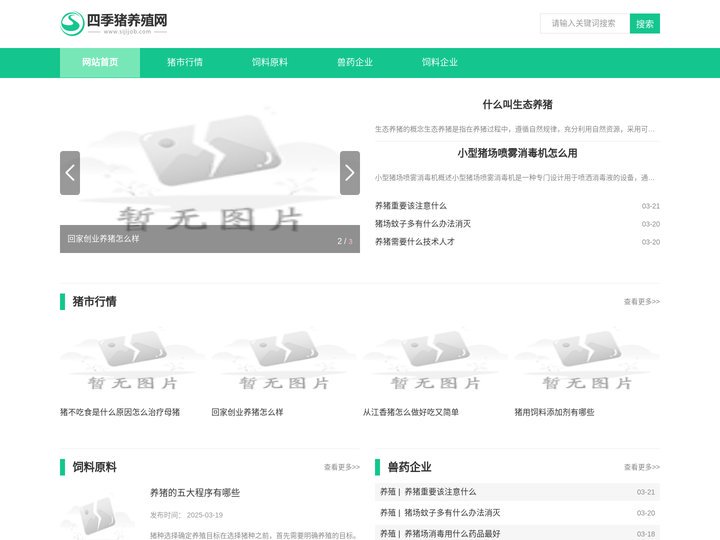
Task: Open article 养猪需要什么技术人才
Action: coord(415,242)
